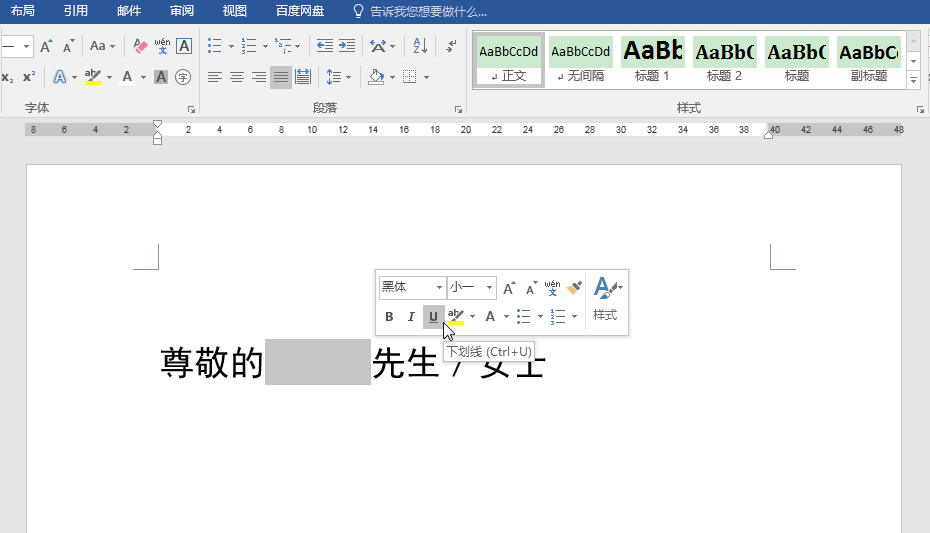The width and height of the screenshot is (930, 533).
Task: Click the format painter brush in mini toolbar
Action: (574, 288)
